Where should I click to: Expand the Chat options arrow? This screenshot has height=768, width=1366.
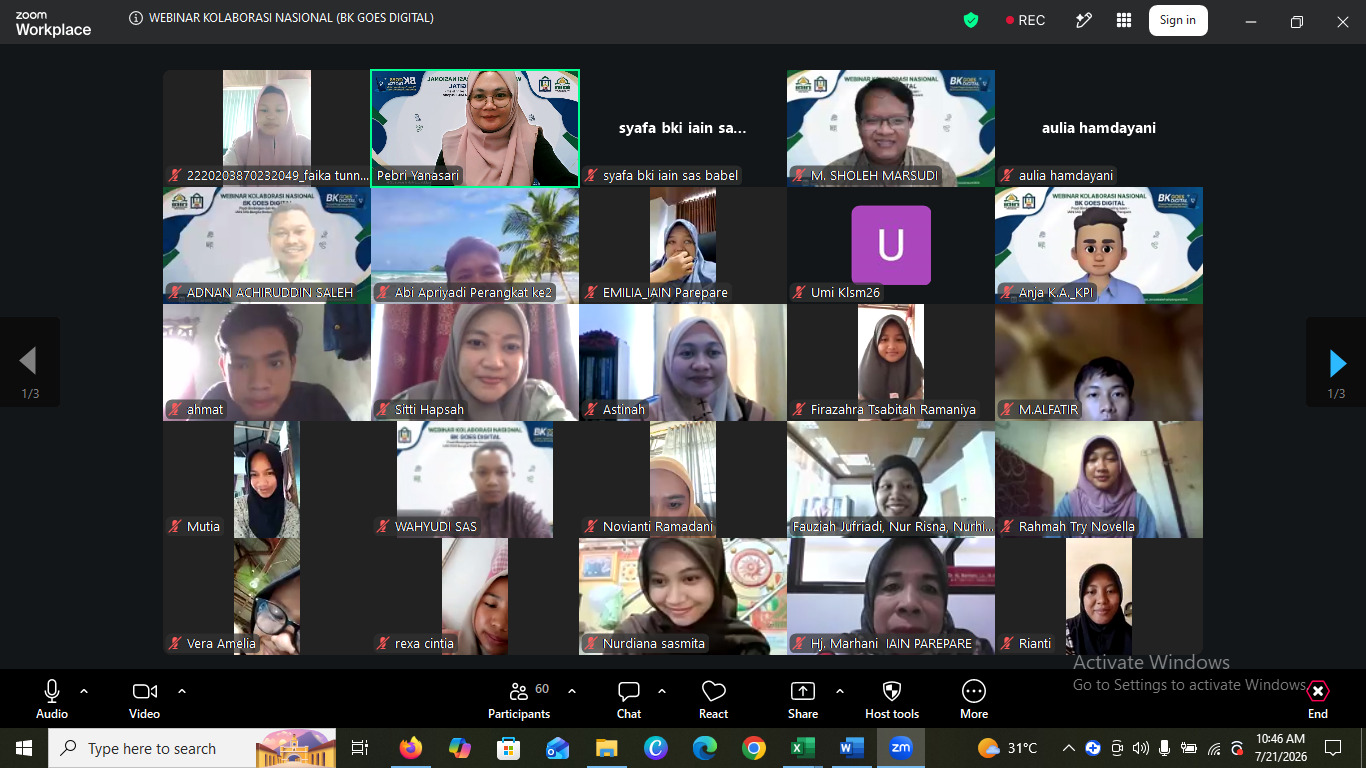click(662, 691)
